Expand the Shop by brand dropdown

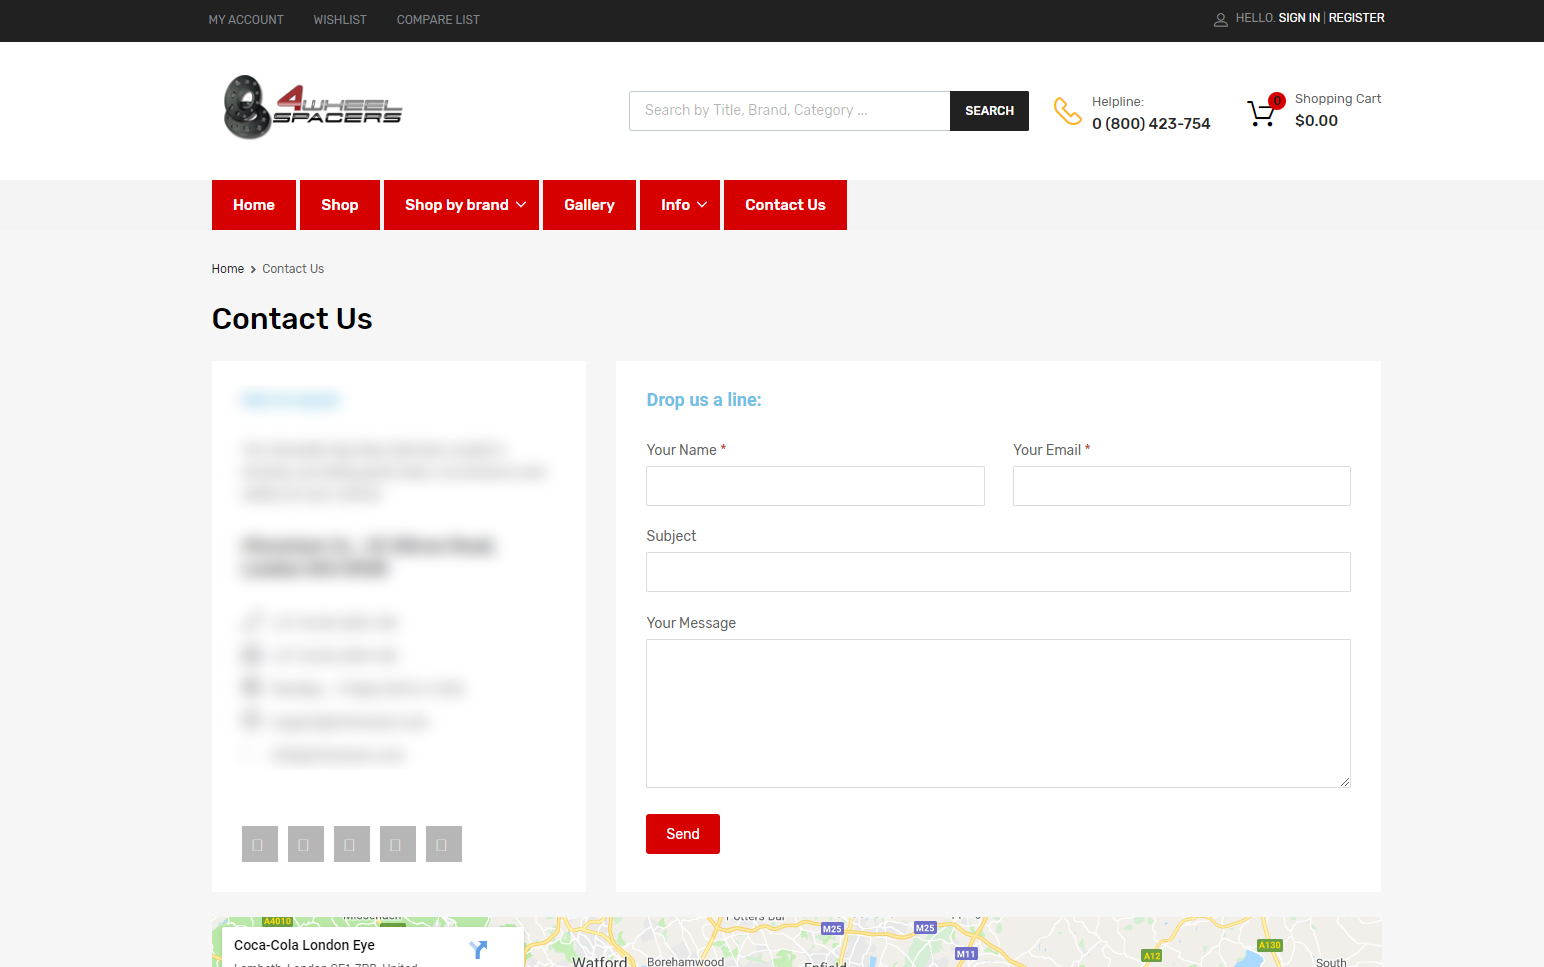461,205
